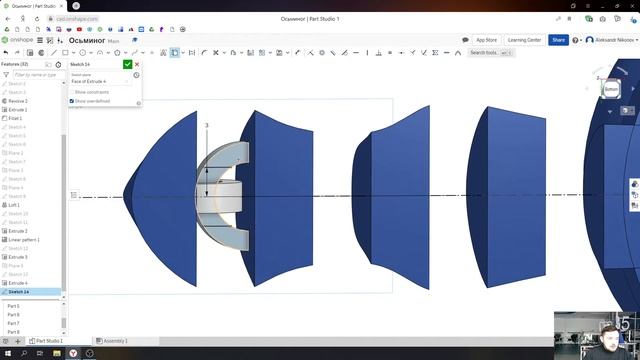
Task: Click the Revolve feature icon in toolbar
Action: [x=41, y=53]
